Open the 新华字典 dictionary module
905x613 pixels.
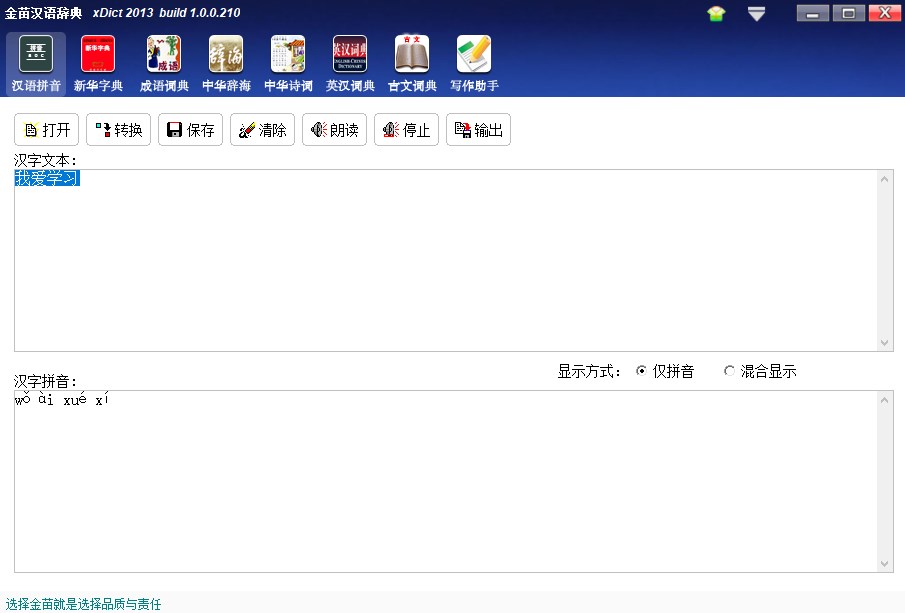pyautogui.click(x=98, y=63)
